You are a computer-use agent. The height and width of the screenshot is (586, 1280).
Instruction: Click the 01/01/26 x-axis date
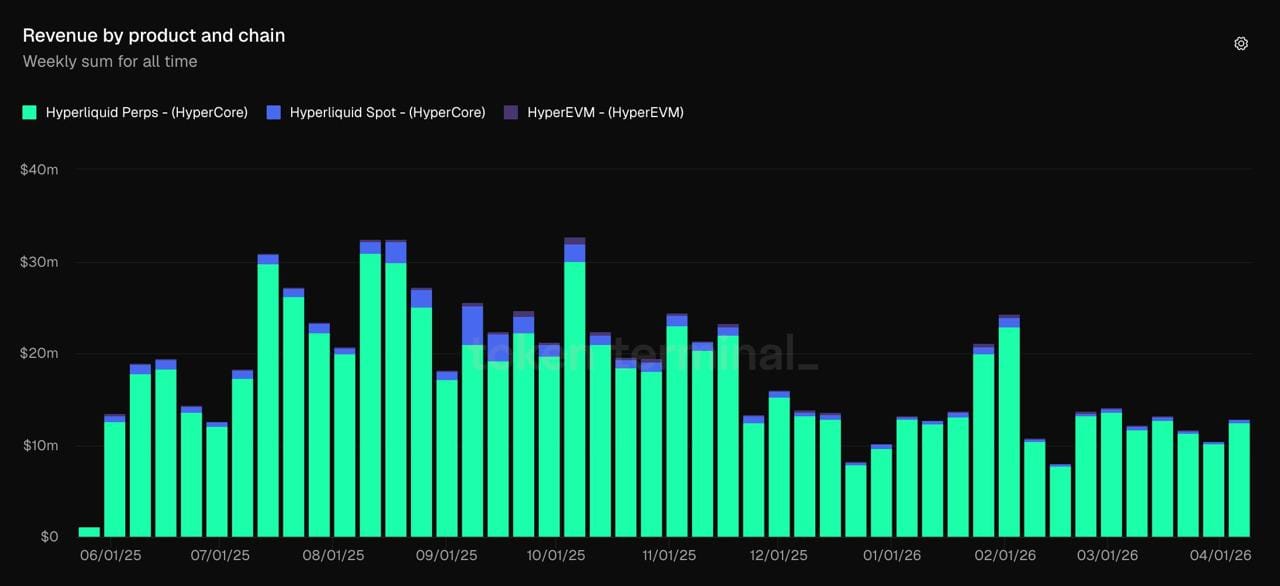891,555
